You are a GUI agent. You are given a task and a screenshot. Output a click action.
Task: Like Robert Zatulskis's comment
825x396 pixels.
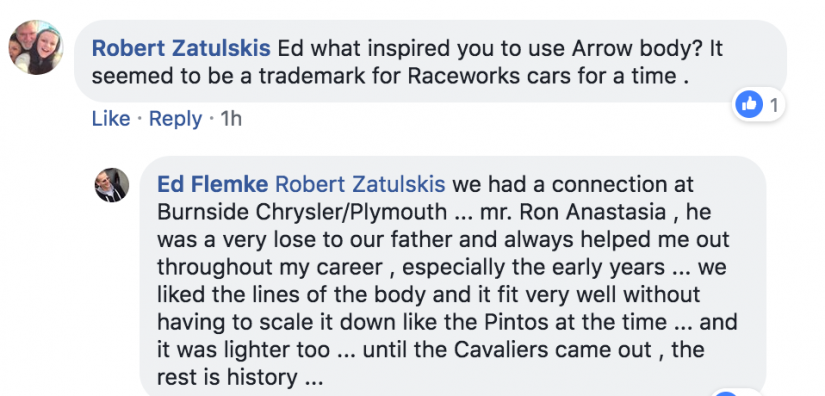click(110, 119)
